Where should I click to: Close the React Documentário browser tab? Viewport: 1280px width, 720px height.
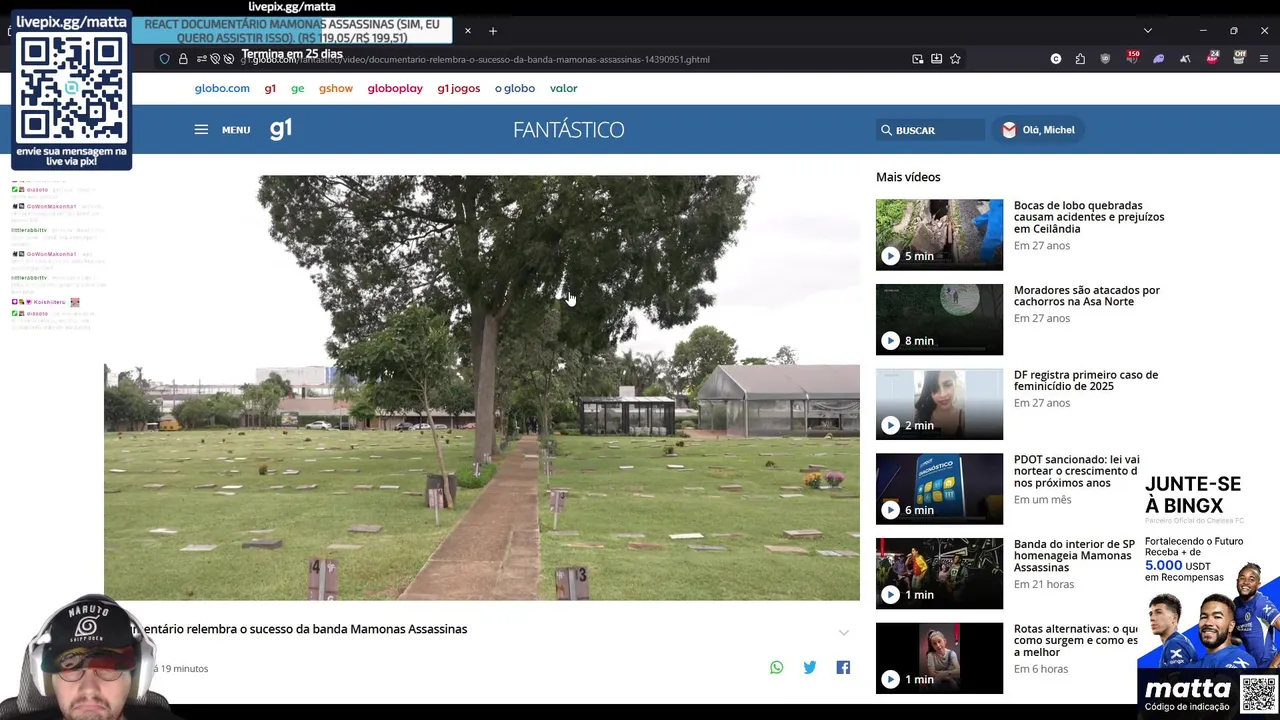(x=467, y=31)
